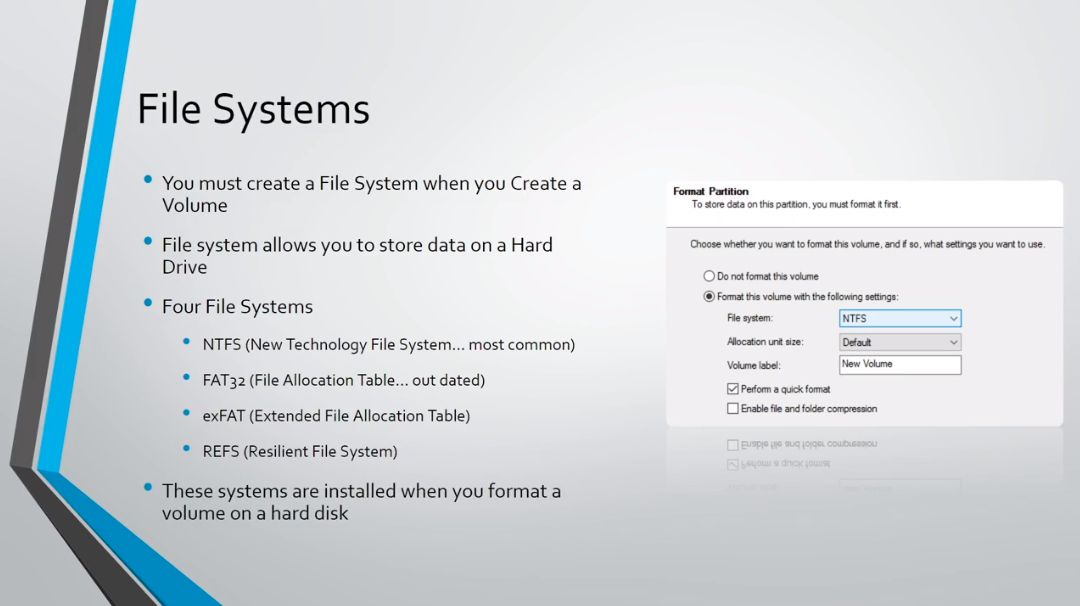Select 'Do not format this volume' radio button
1080x606 pixels.
709,276
